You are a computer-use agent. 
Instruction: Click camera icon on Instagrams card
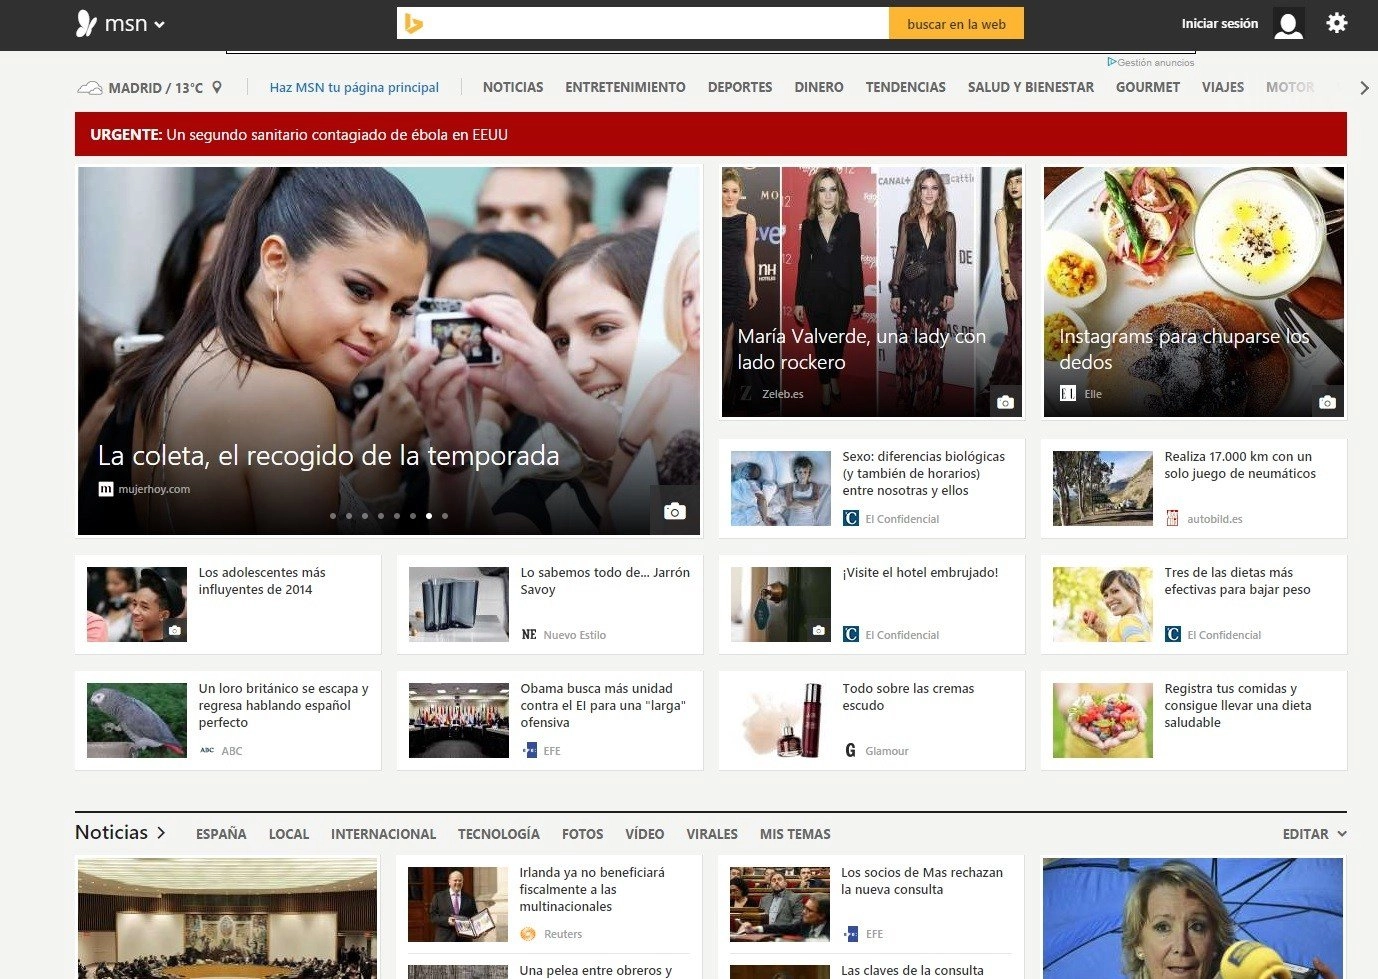1327,402
